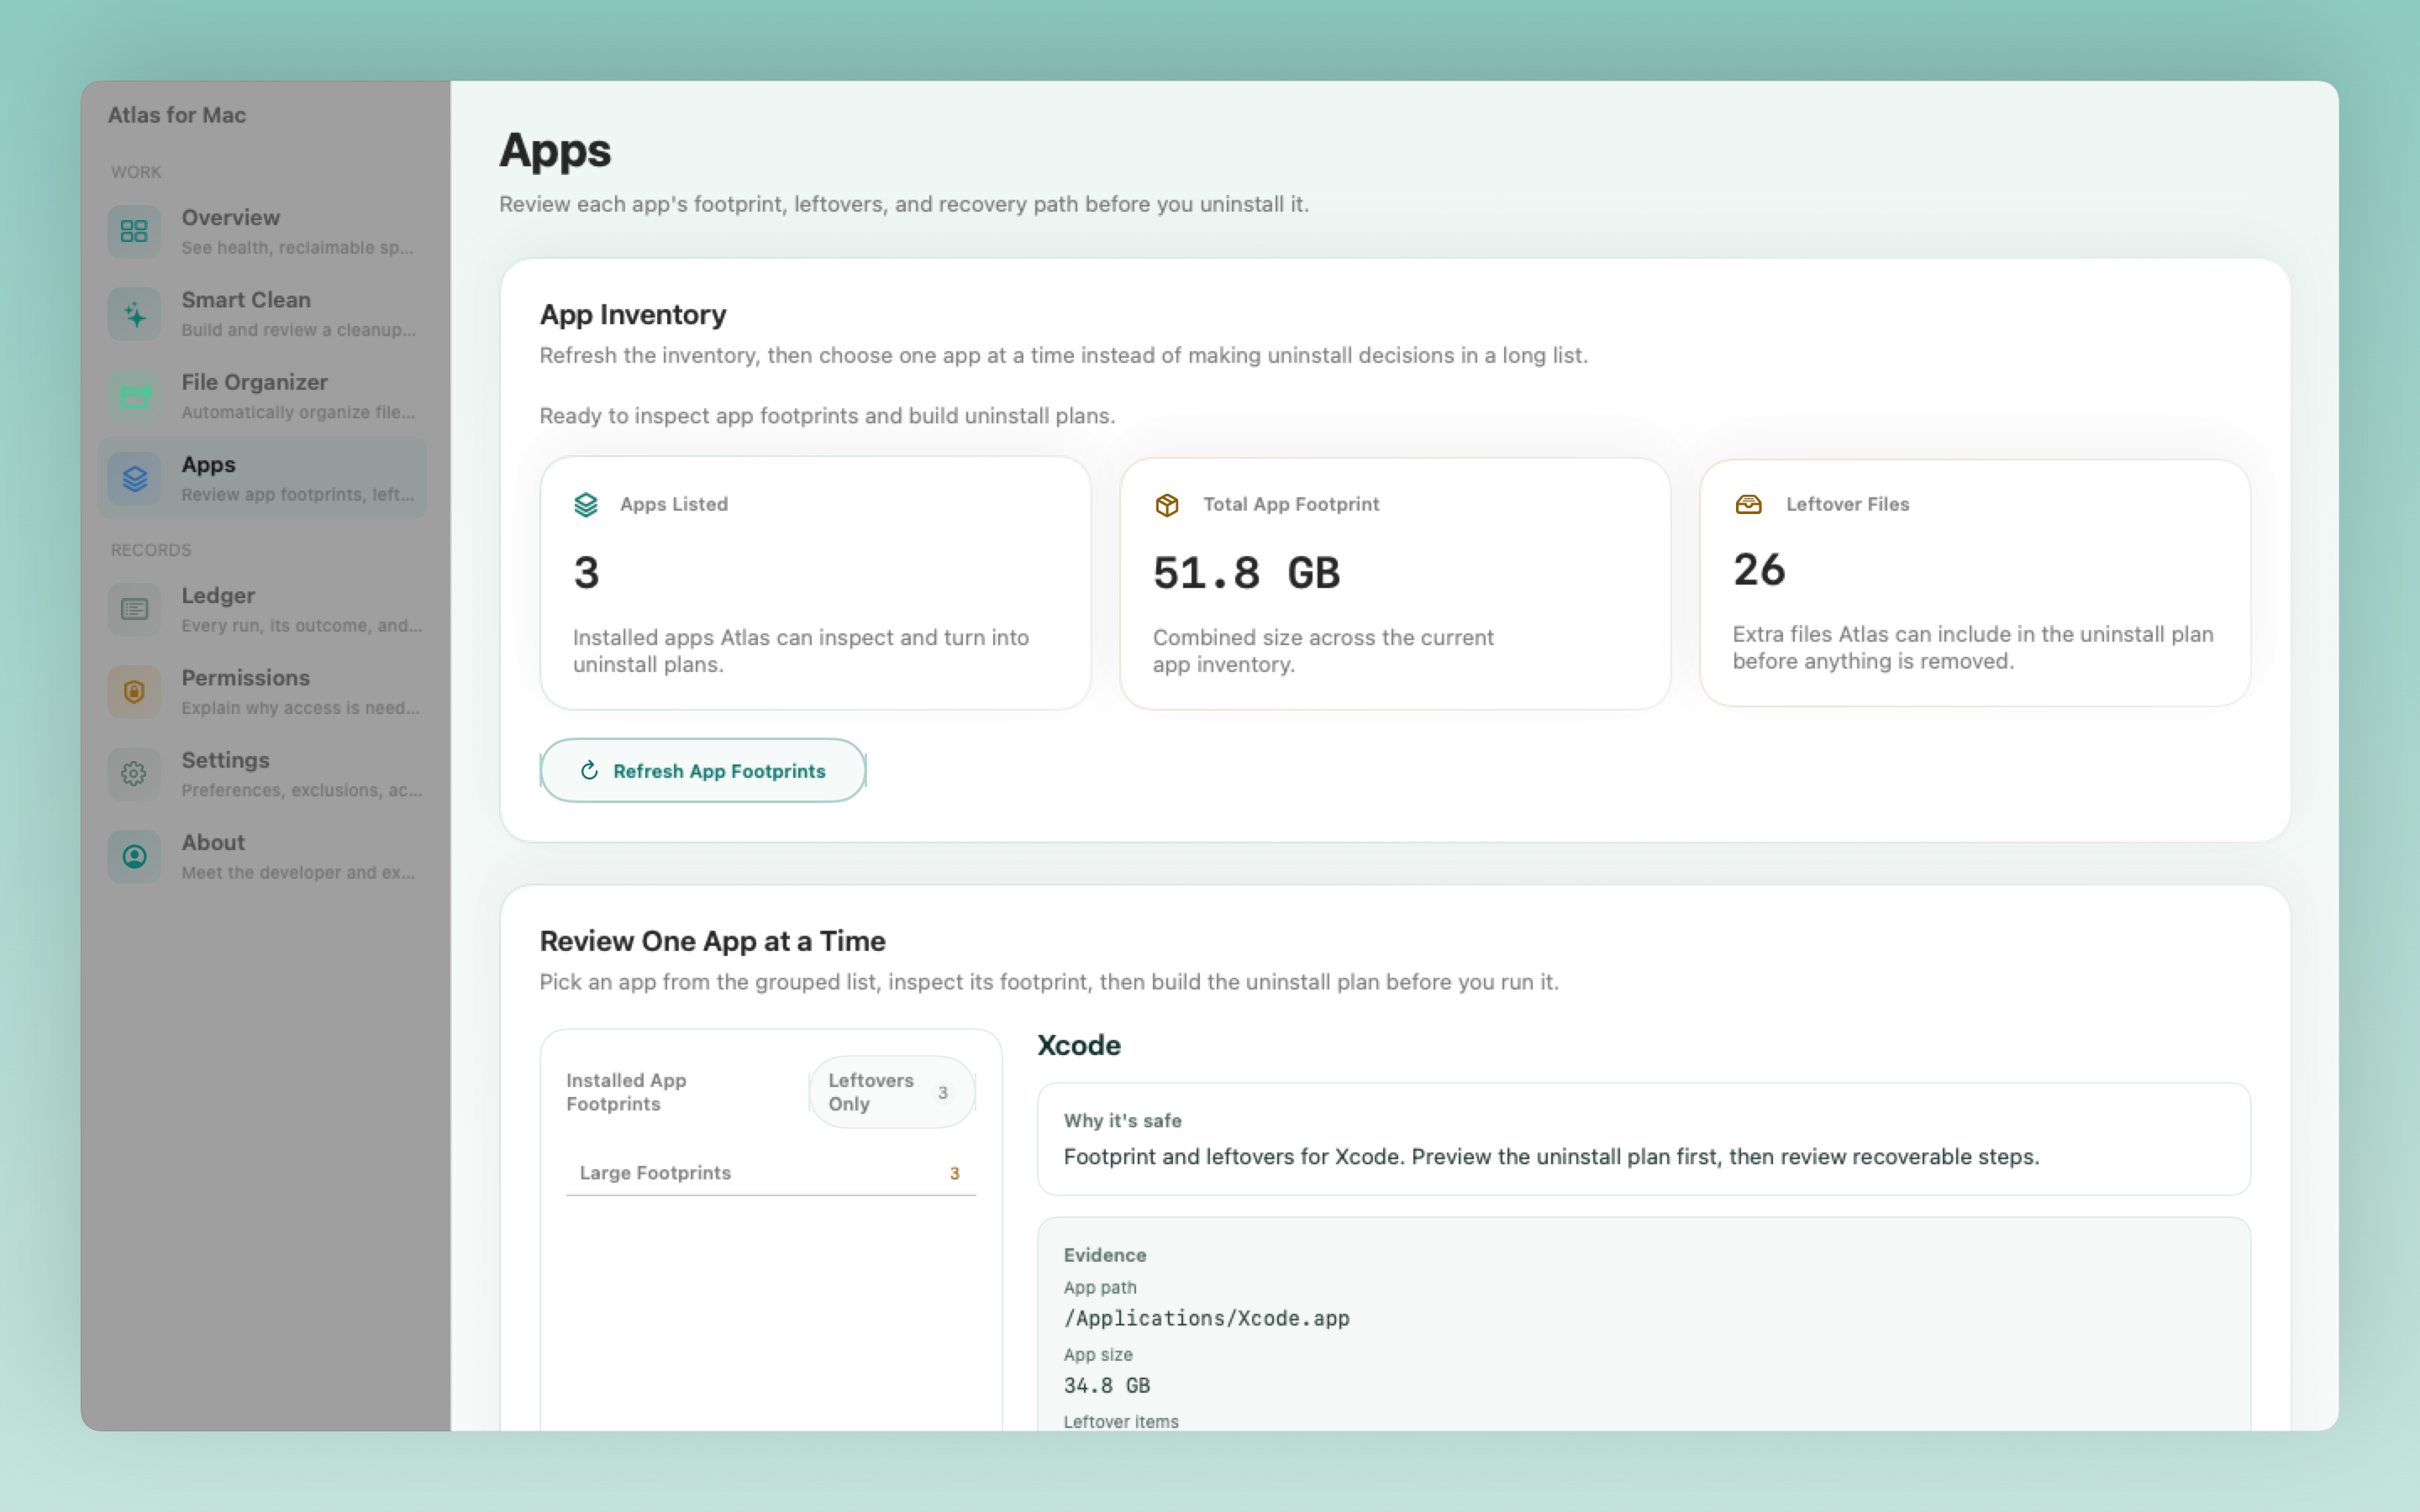Open the Overview section
The image size is (2420, 1512).
pos(262,231)
